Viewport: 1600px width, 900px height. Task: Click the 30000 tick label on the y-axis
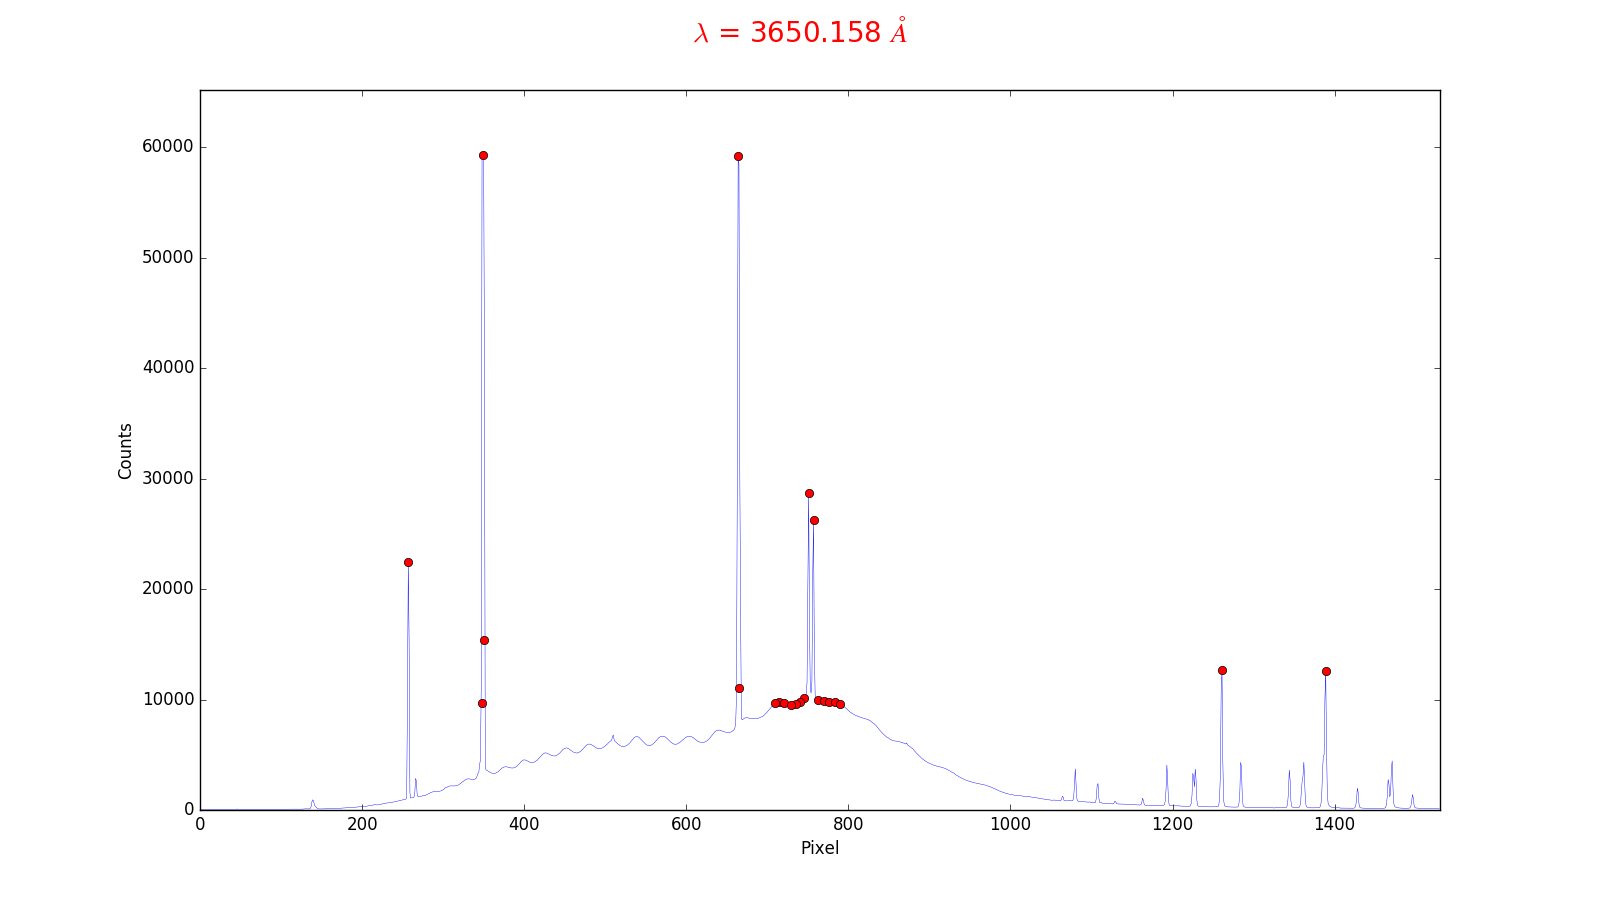pos(168,479)
